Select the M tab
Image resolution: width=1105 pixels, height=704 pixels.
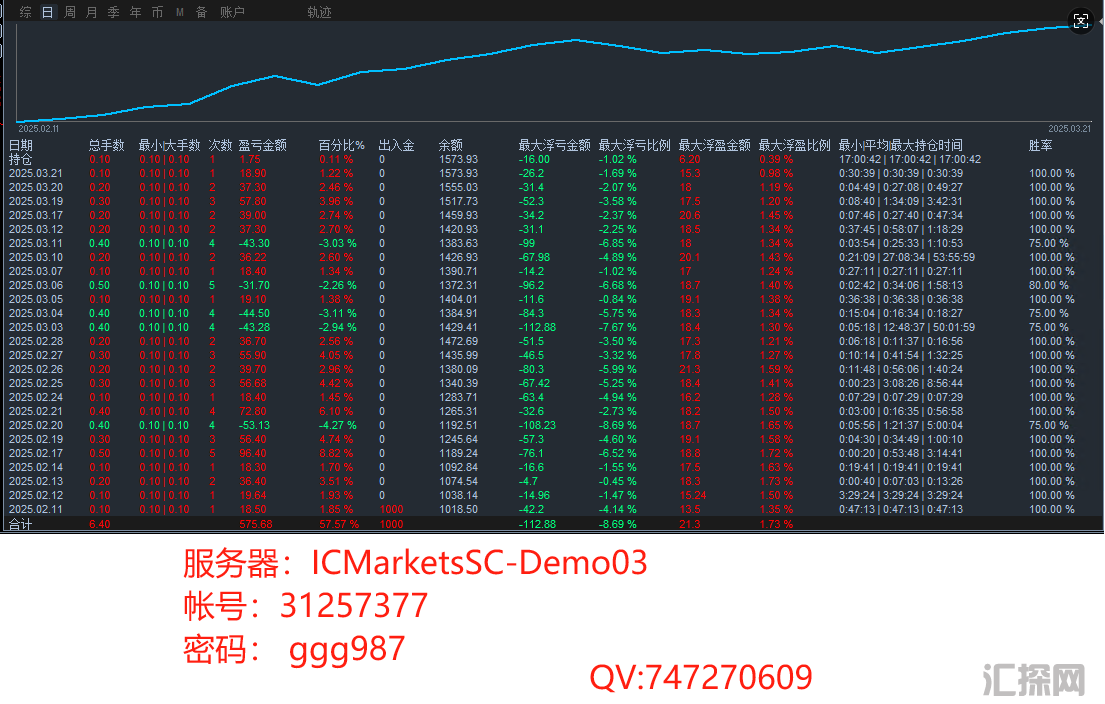point(180,13)
